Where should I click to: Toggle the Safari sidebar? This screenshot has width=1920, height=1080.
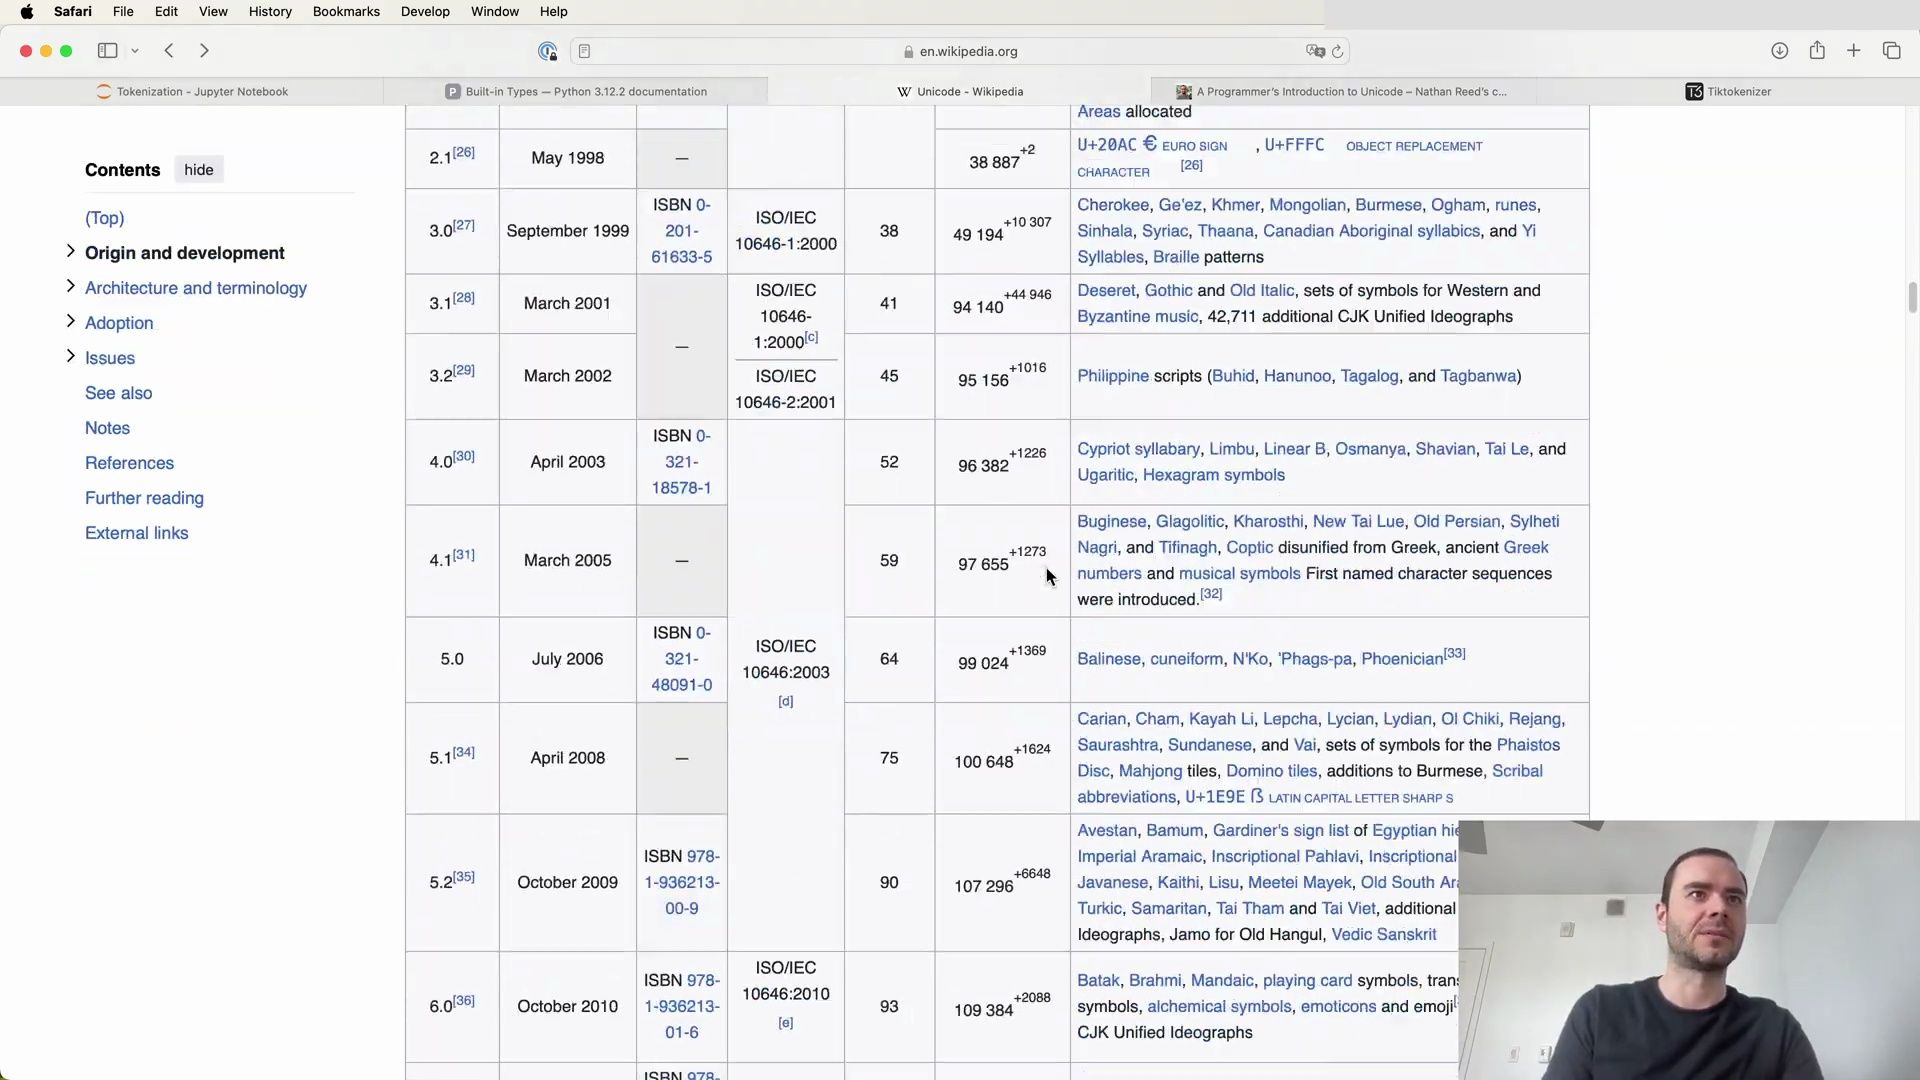point(107,51)
